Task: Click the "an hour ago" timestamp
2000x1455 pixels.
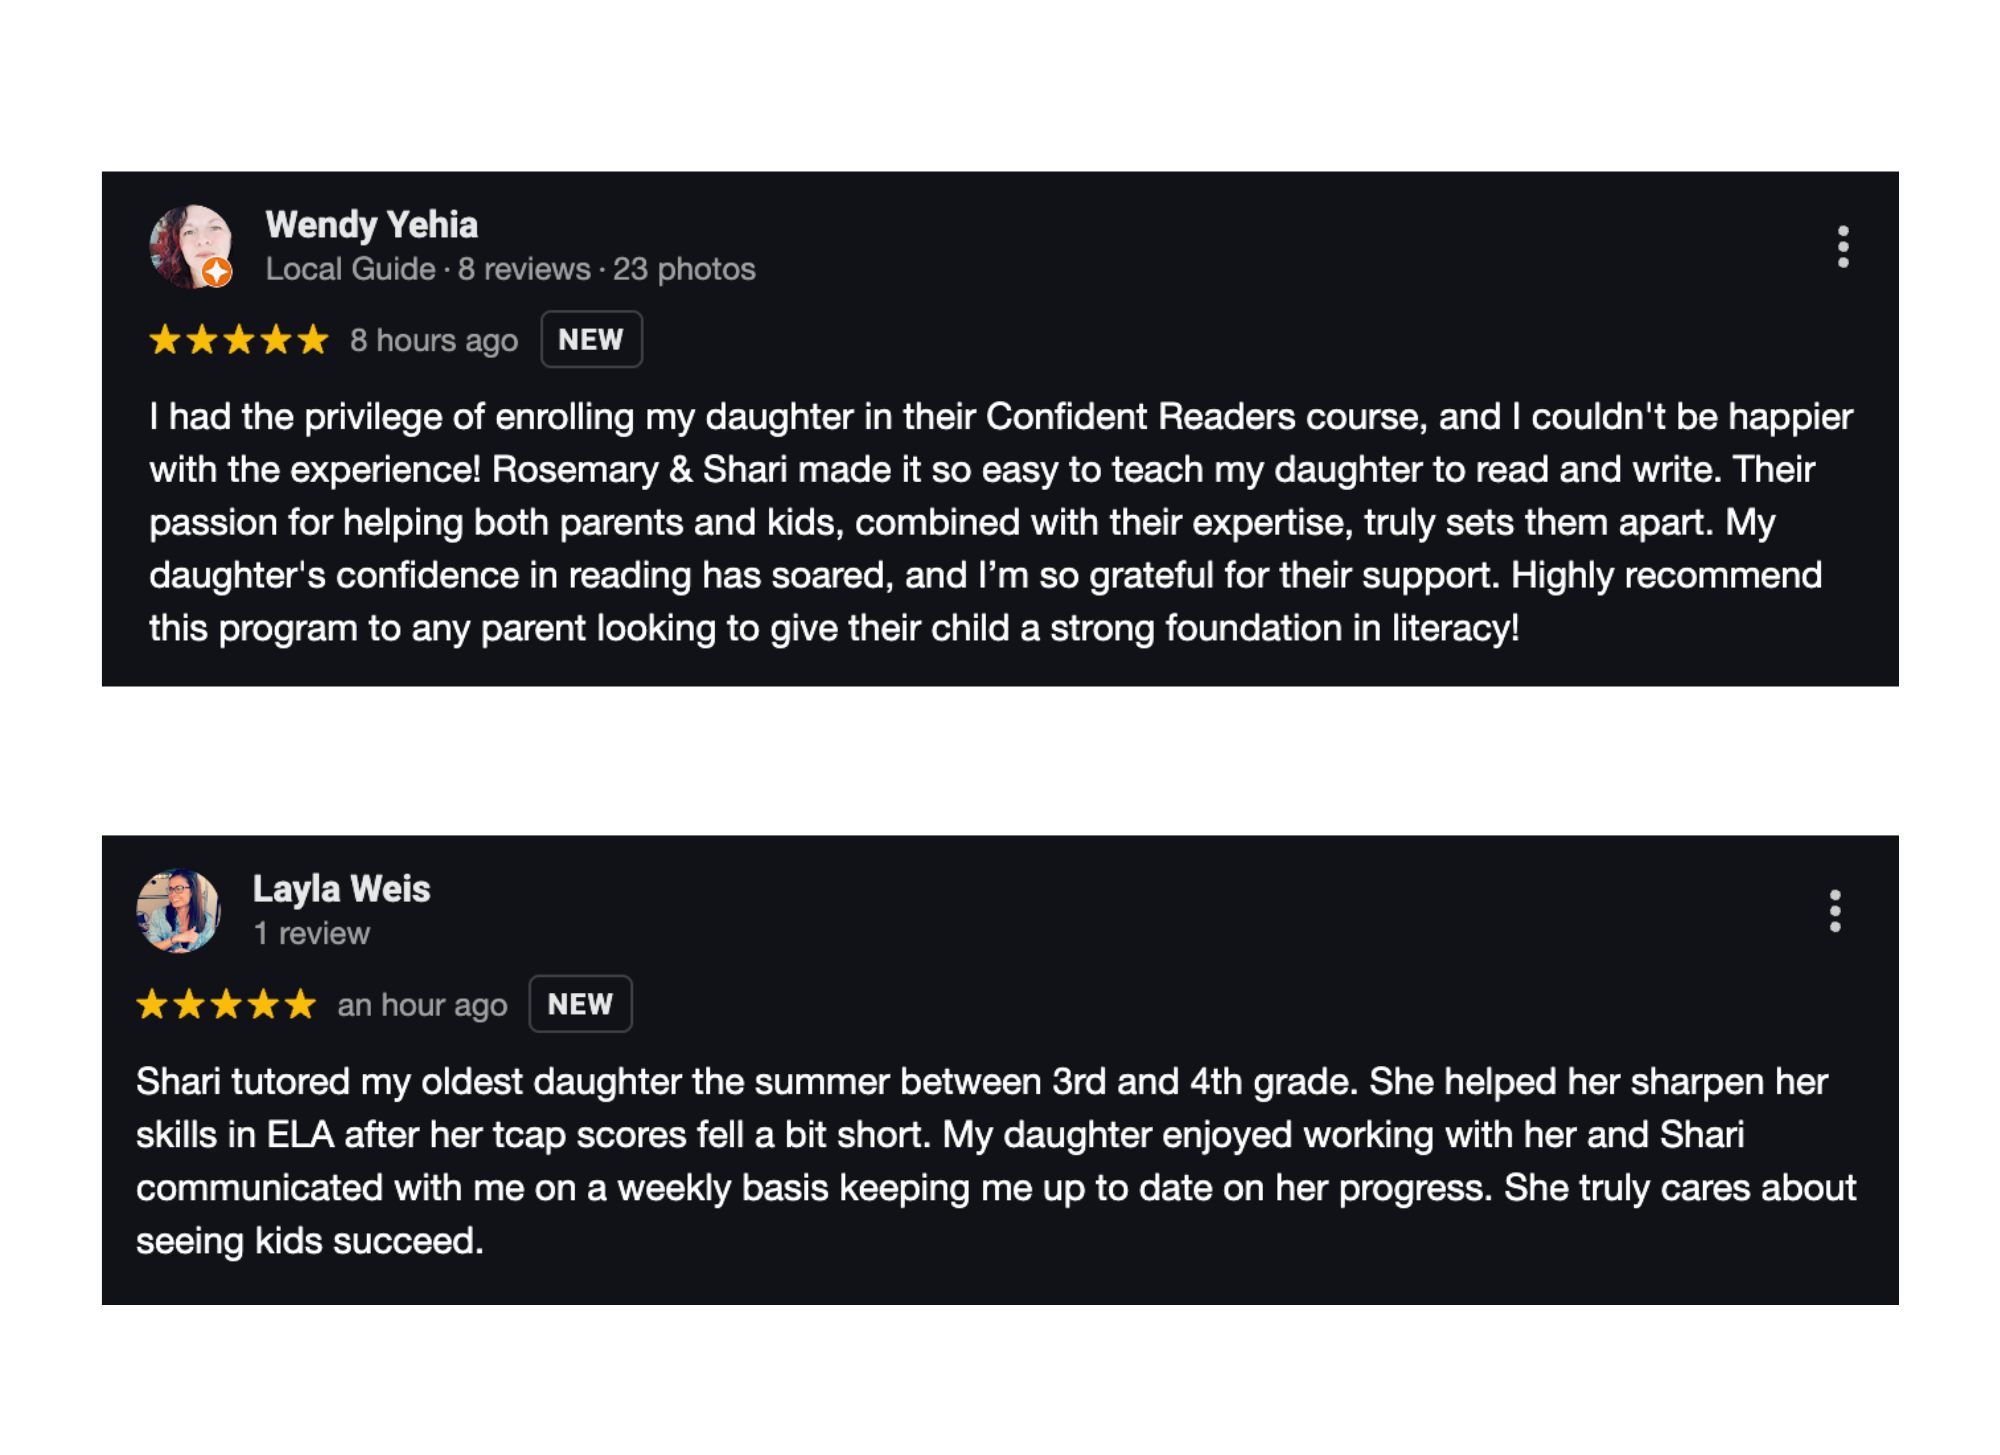Action: (x=422, y=1005)
